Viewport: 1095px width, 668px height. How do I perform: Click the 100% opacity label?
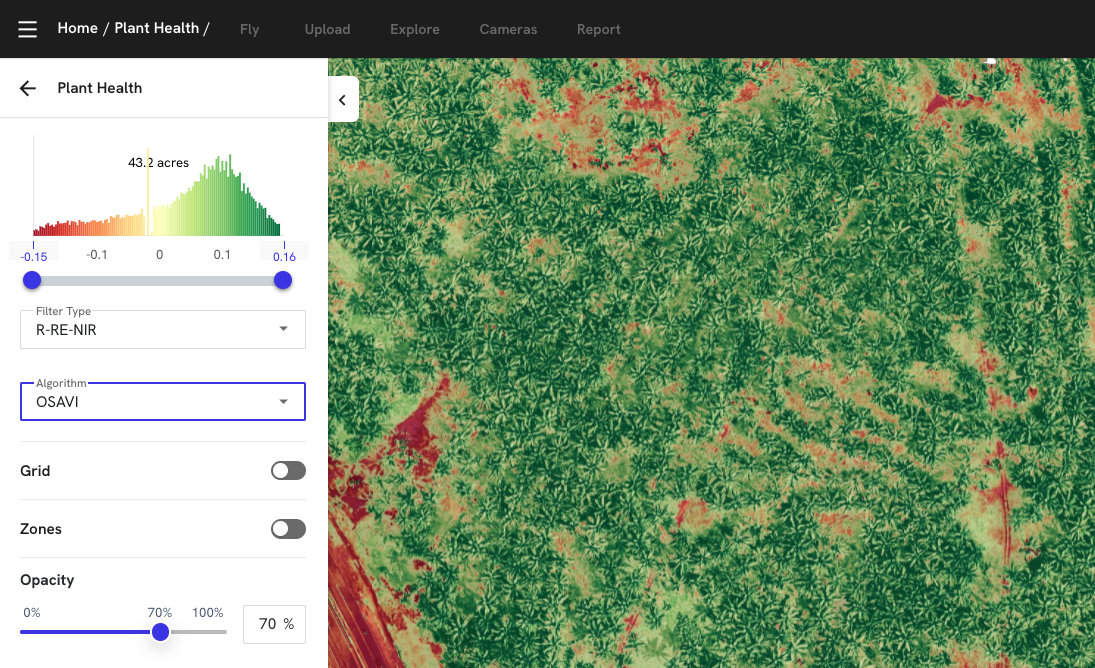[x=208, y=613]
